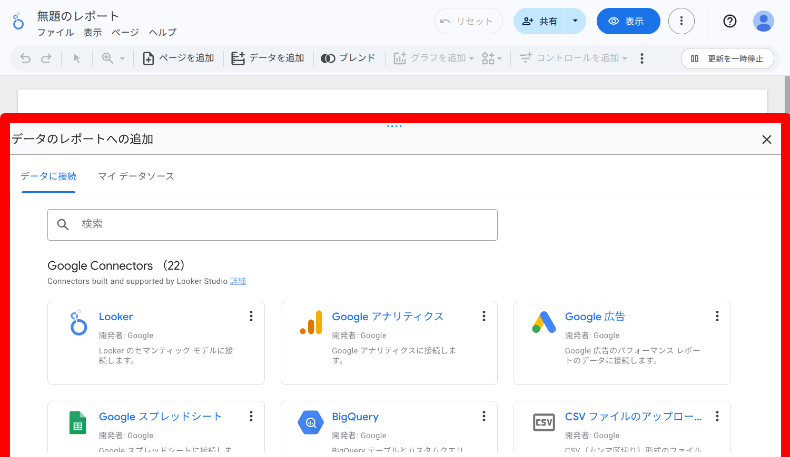The width and height of the screenshot is (790, 457).
Task: Select the Looker connector card
Action: tap(156, 343)
